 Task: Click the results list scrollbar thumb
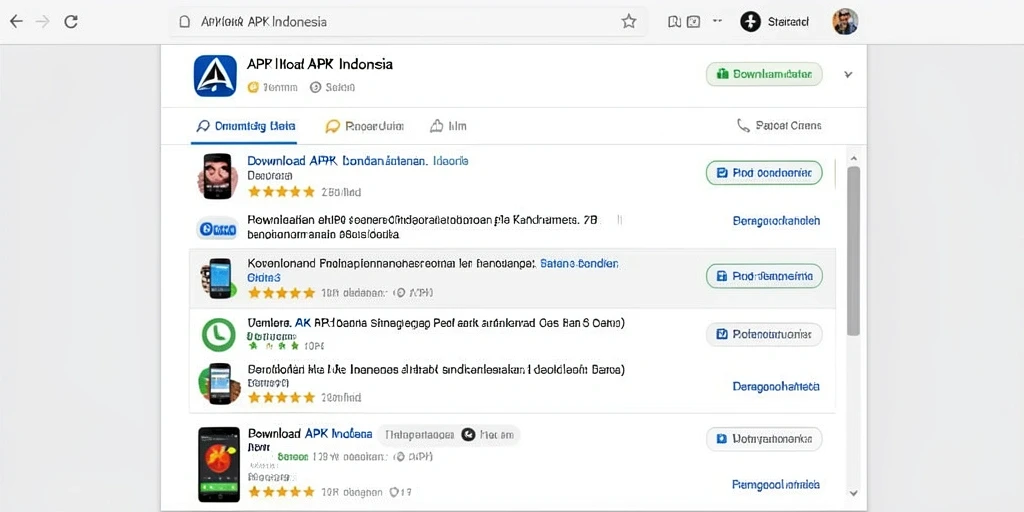click(854, 251)
